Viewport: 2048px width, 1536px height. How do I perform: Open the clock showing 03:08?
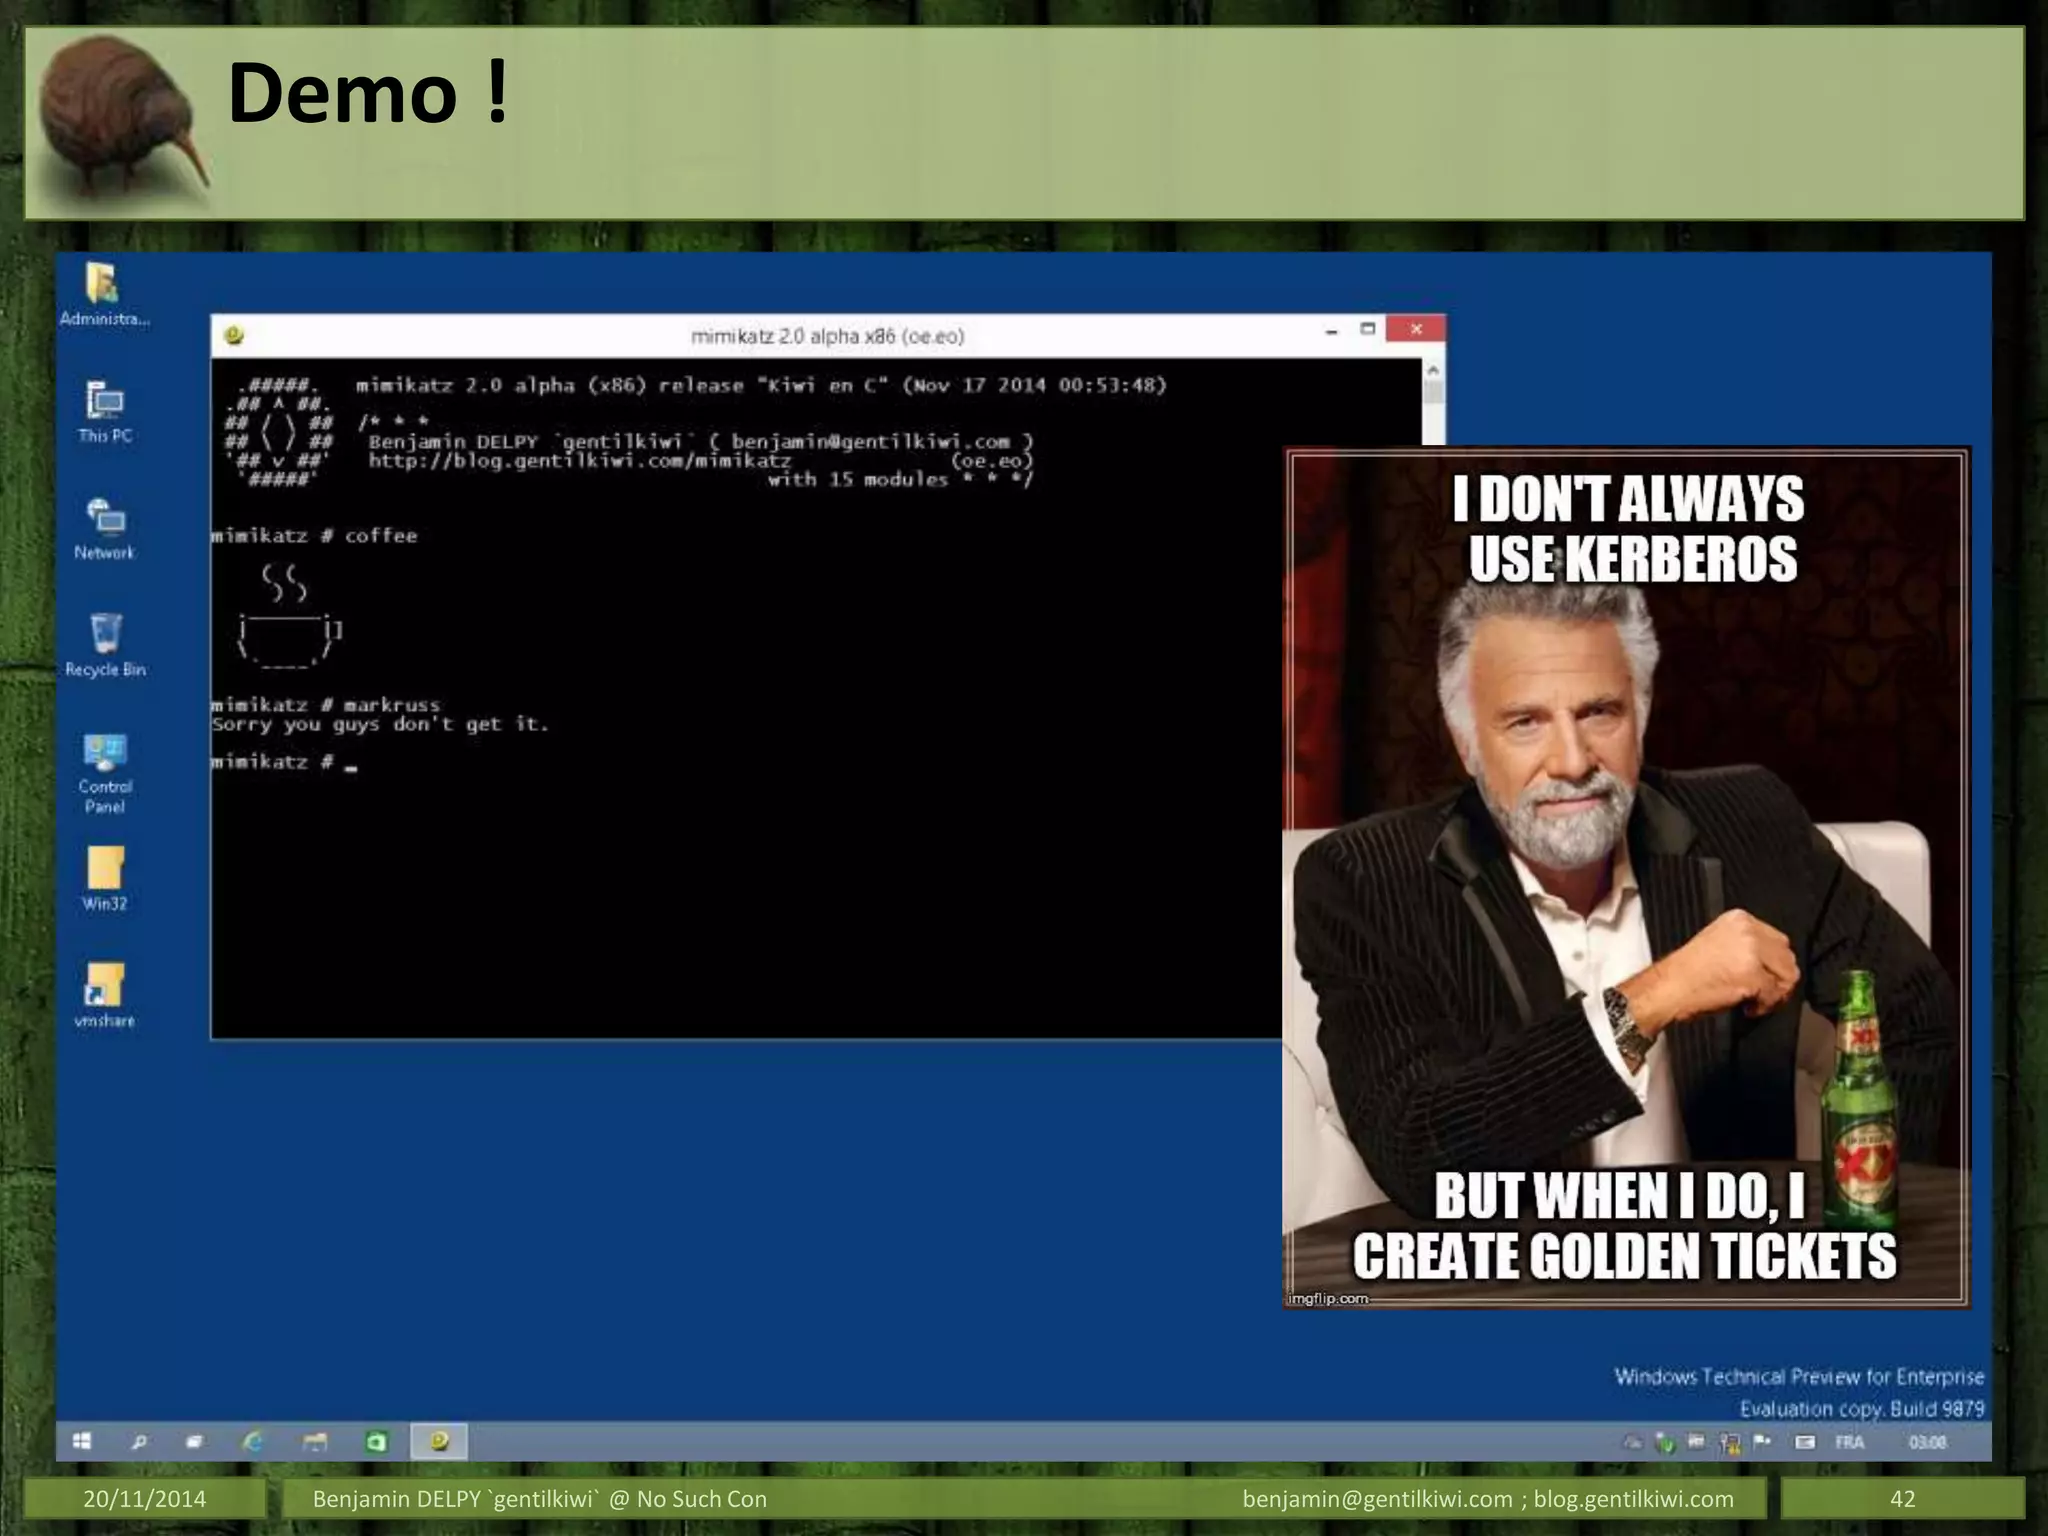tap(1927, 1442)
